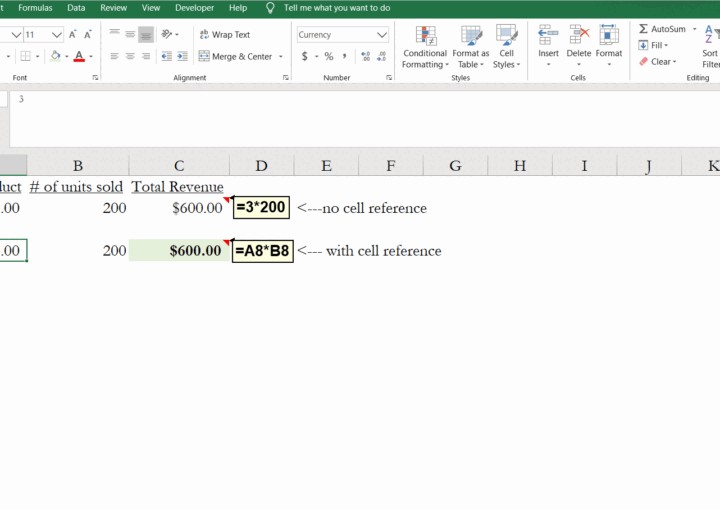720x510 pixels.
Task: Expand the font size dropdown showing 11
Action: 57,34
